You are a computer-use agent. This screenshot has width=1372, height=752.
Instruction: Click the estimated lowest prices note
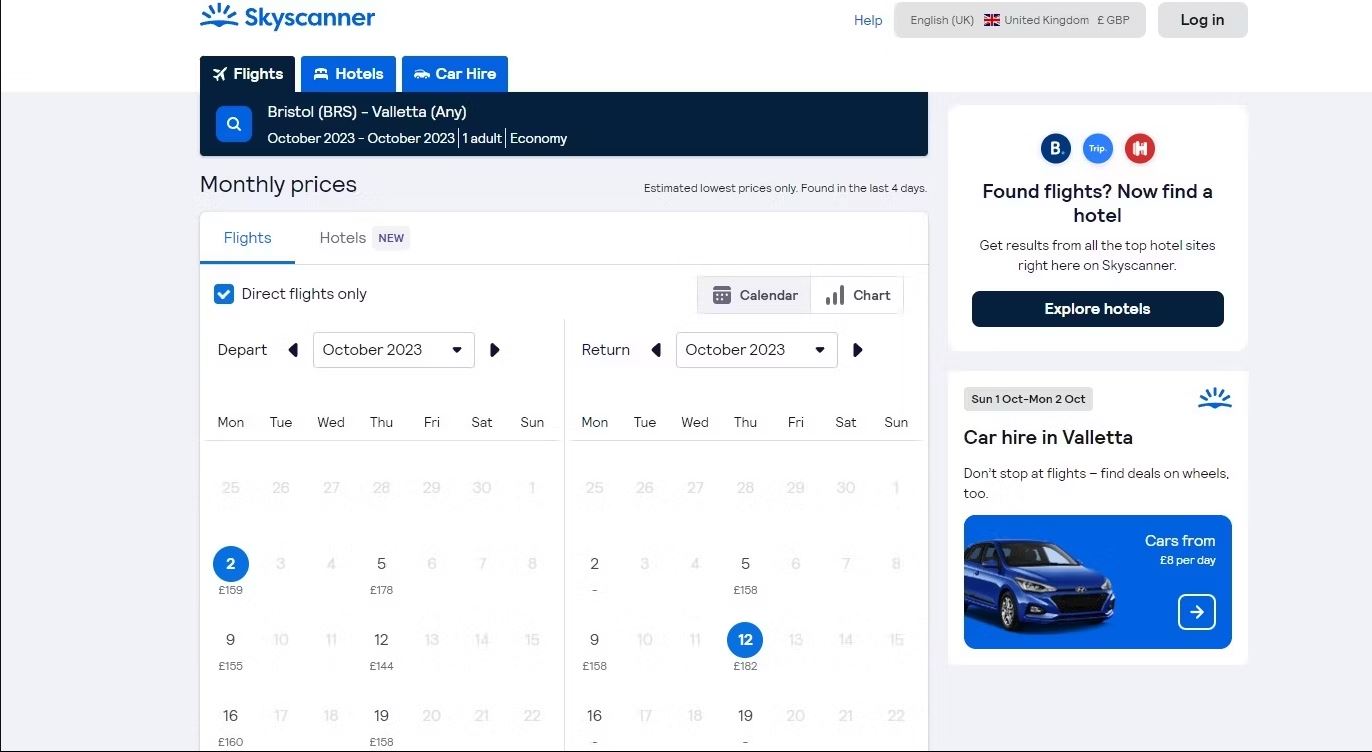point(785,188)
